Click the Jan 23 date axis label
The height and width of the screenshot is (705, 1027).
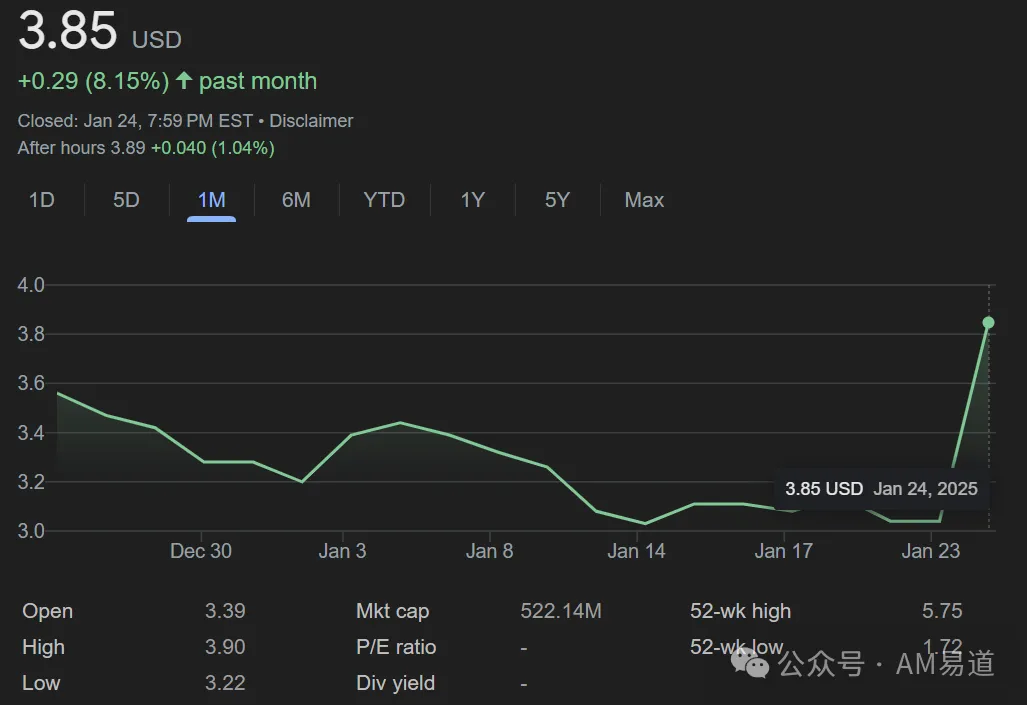(x=930, y=551)
